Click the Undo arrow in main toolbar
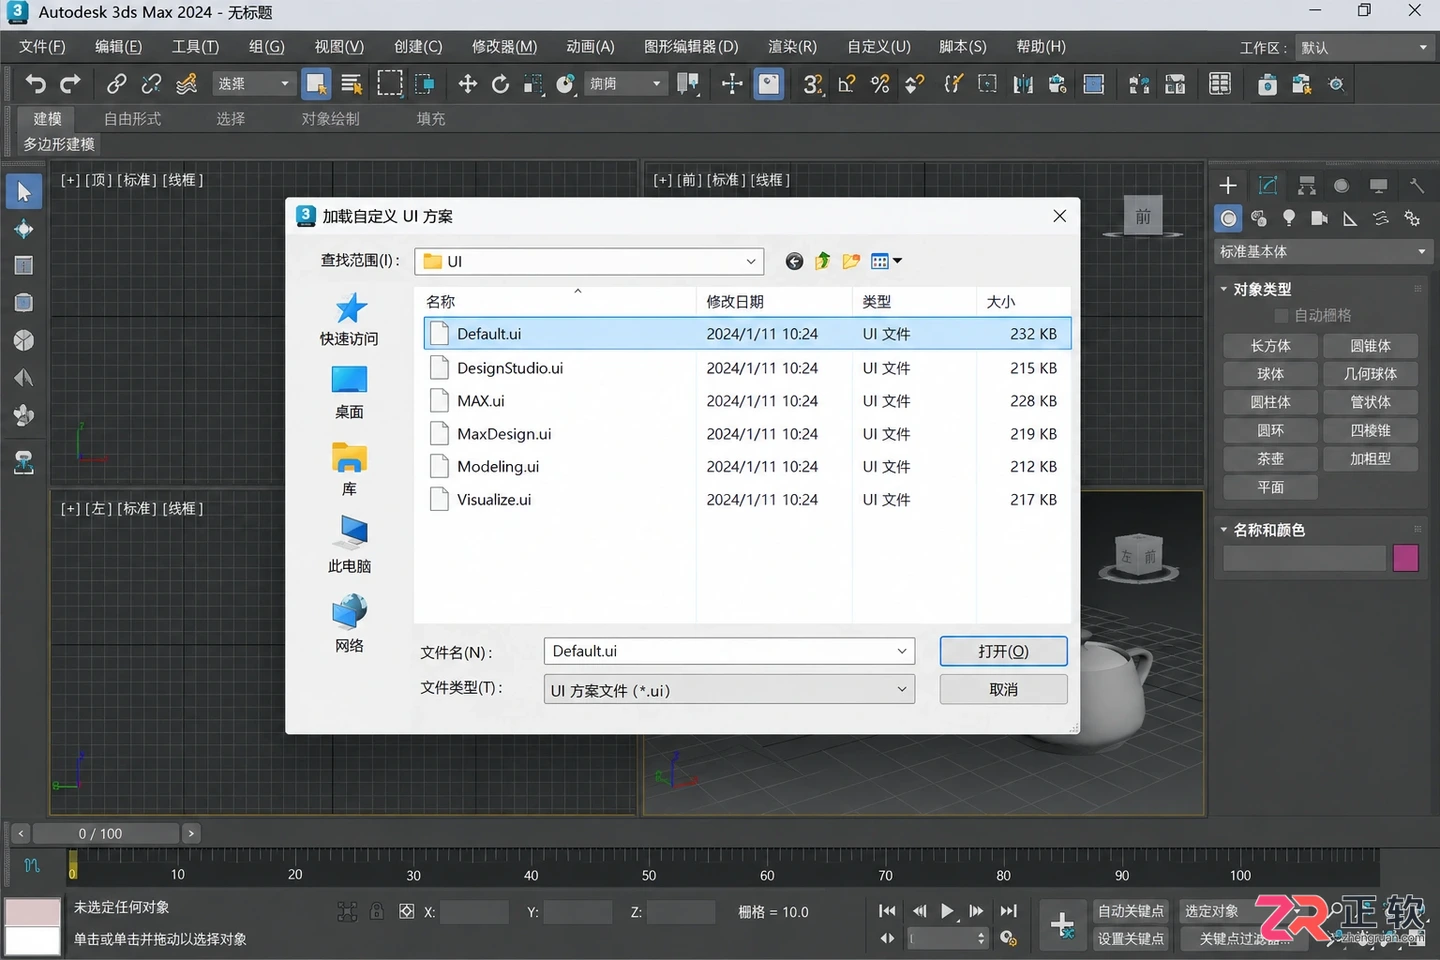This screenshot has height=960, width=1440. pos(36,84)
